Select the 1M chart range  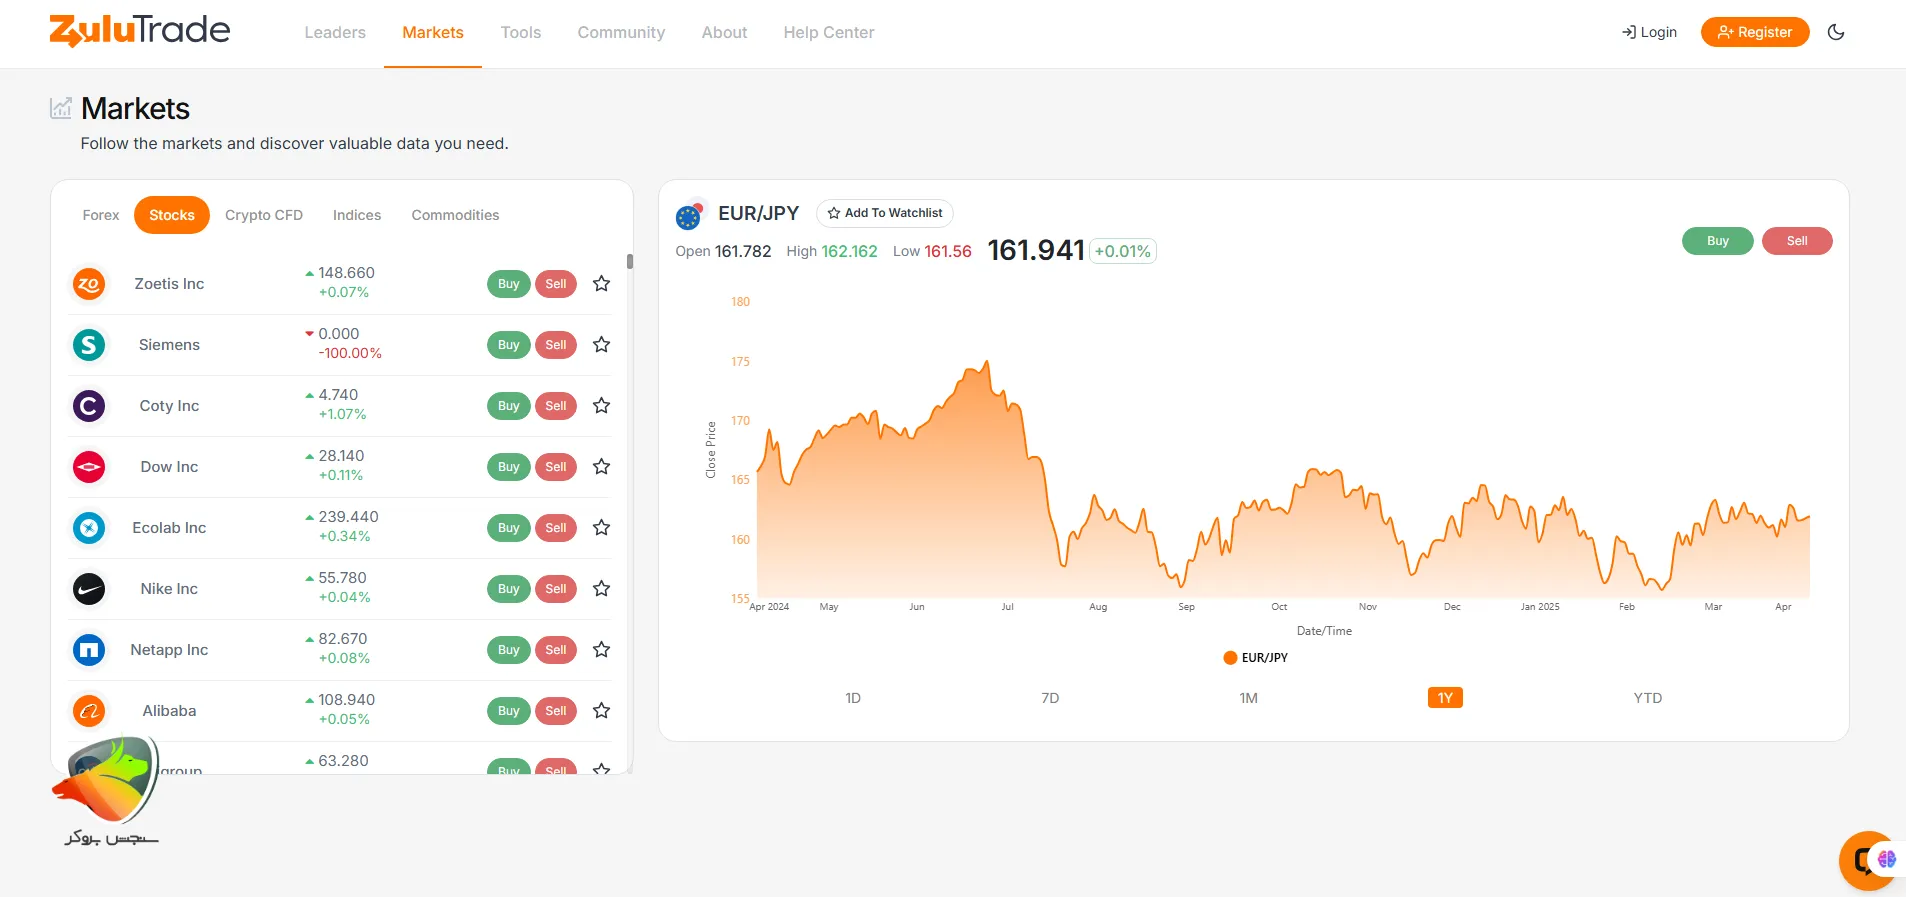click(x=1248, y=698)
